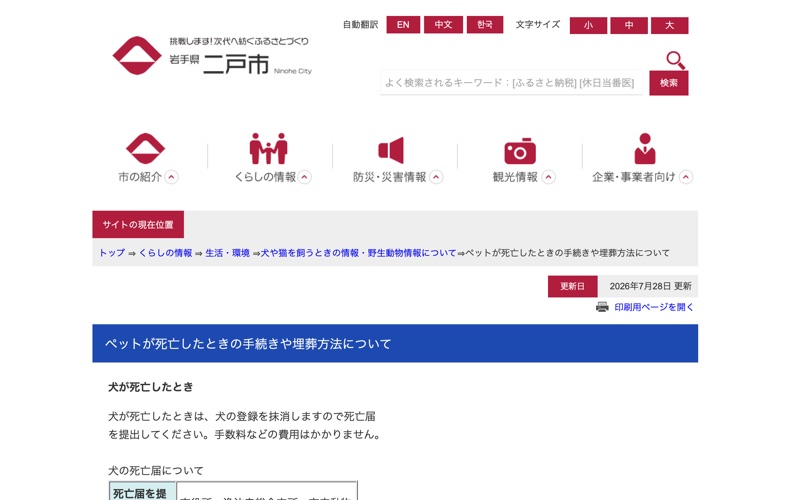Click the 自動翻訳 label
This screenshot has height=500, width=800.
coord(360,24)
